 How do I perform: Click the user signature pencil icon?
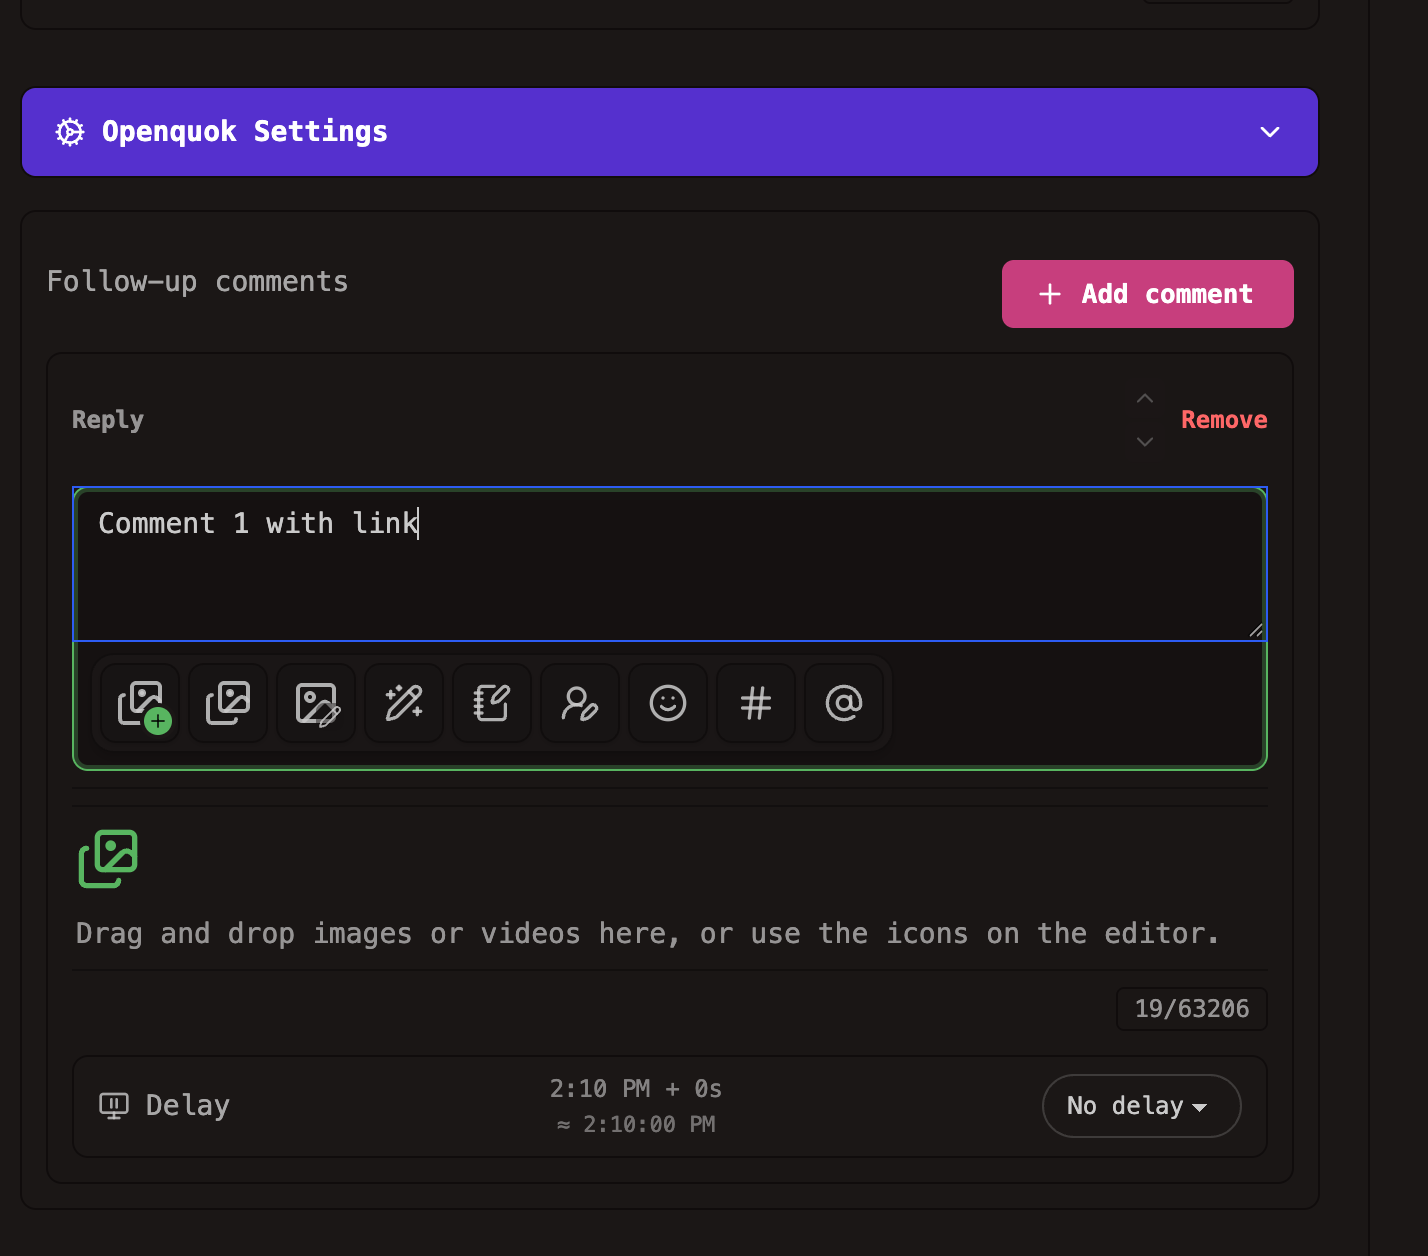click(580, 704)
